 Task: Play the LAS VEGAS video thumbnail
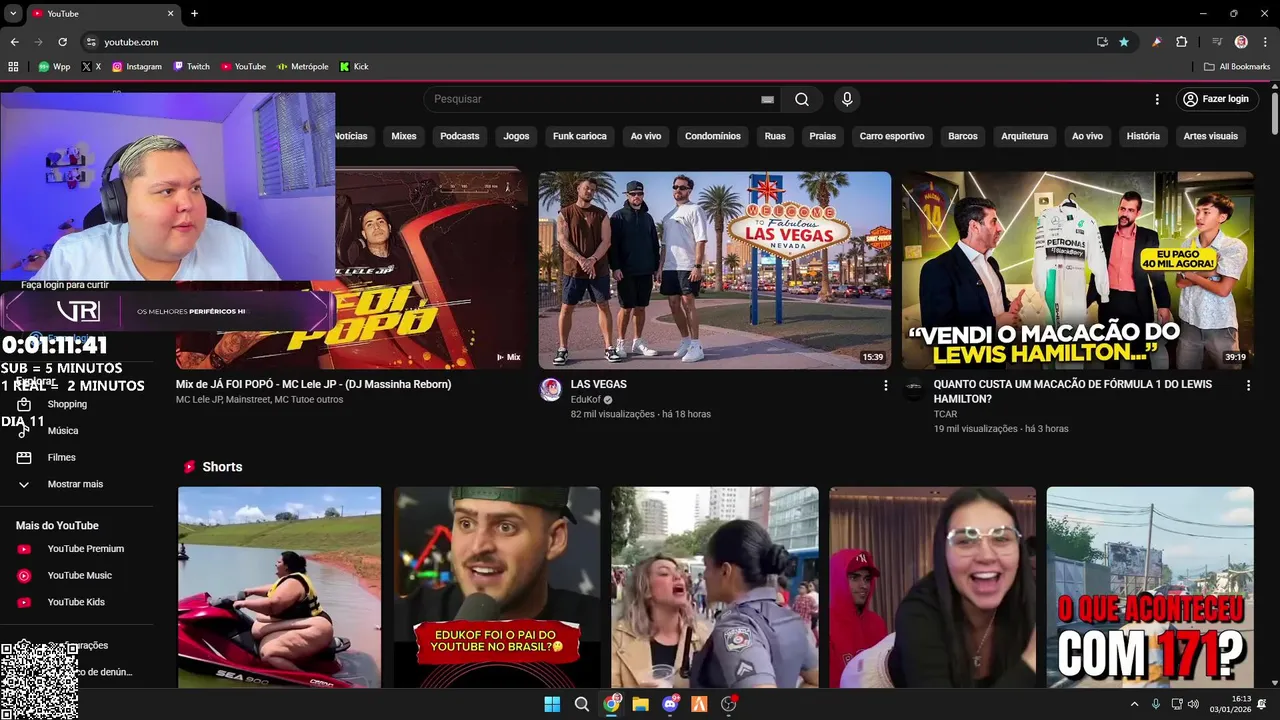(715, 270)
